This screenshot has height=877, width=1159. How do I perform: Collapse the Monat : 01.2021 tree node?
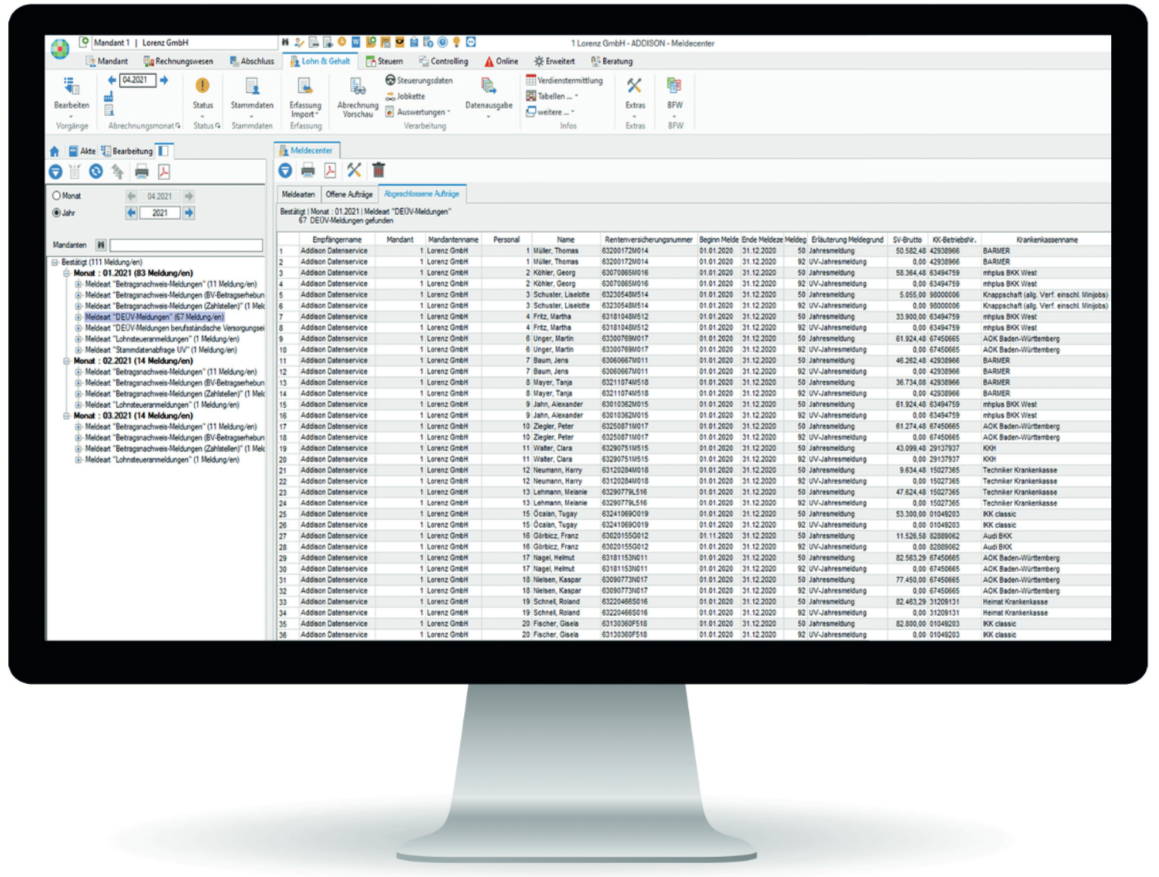[66, 273]
